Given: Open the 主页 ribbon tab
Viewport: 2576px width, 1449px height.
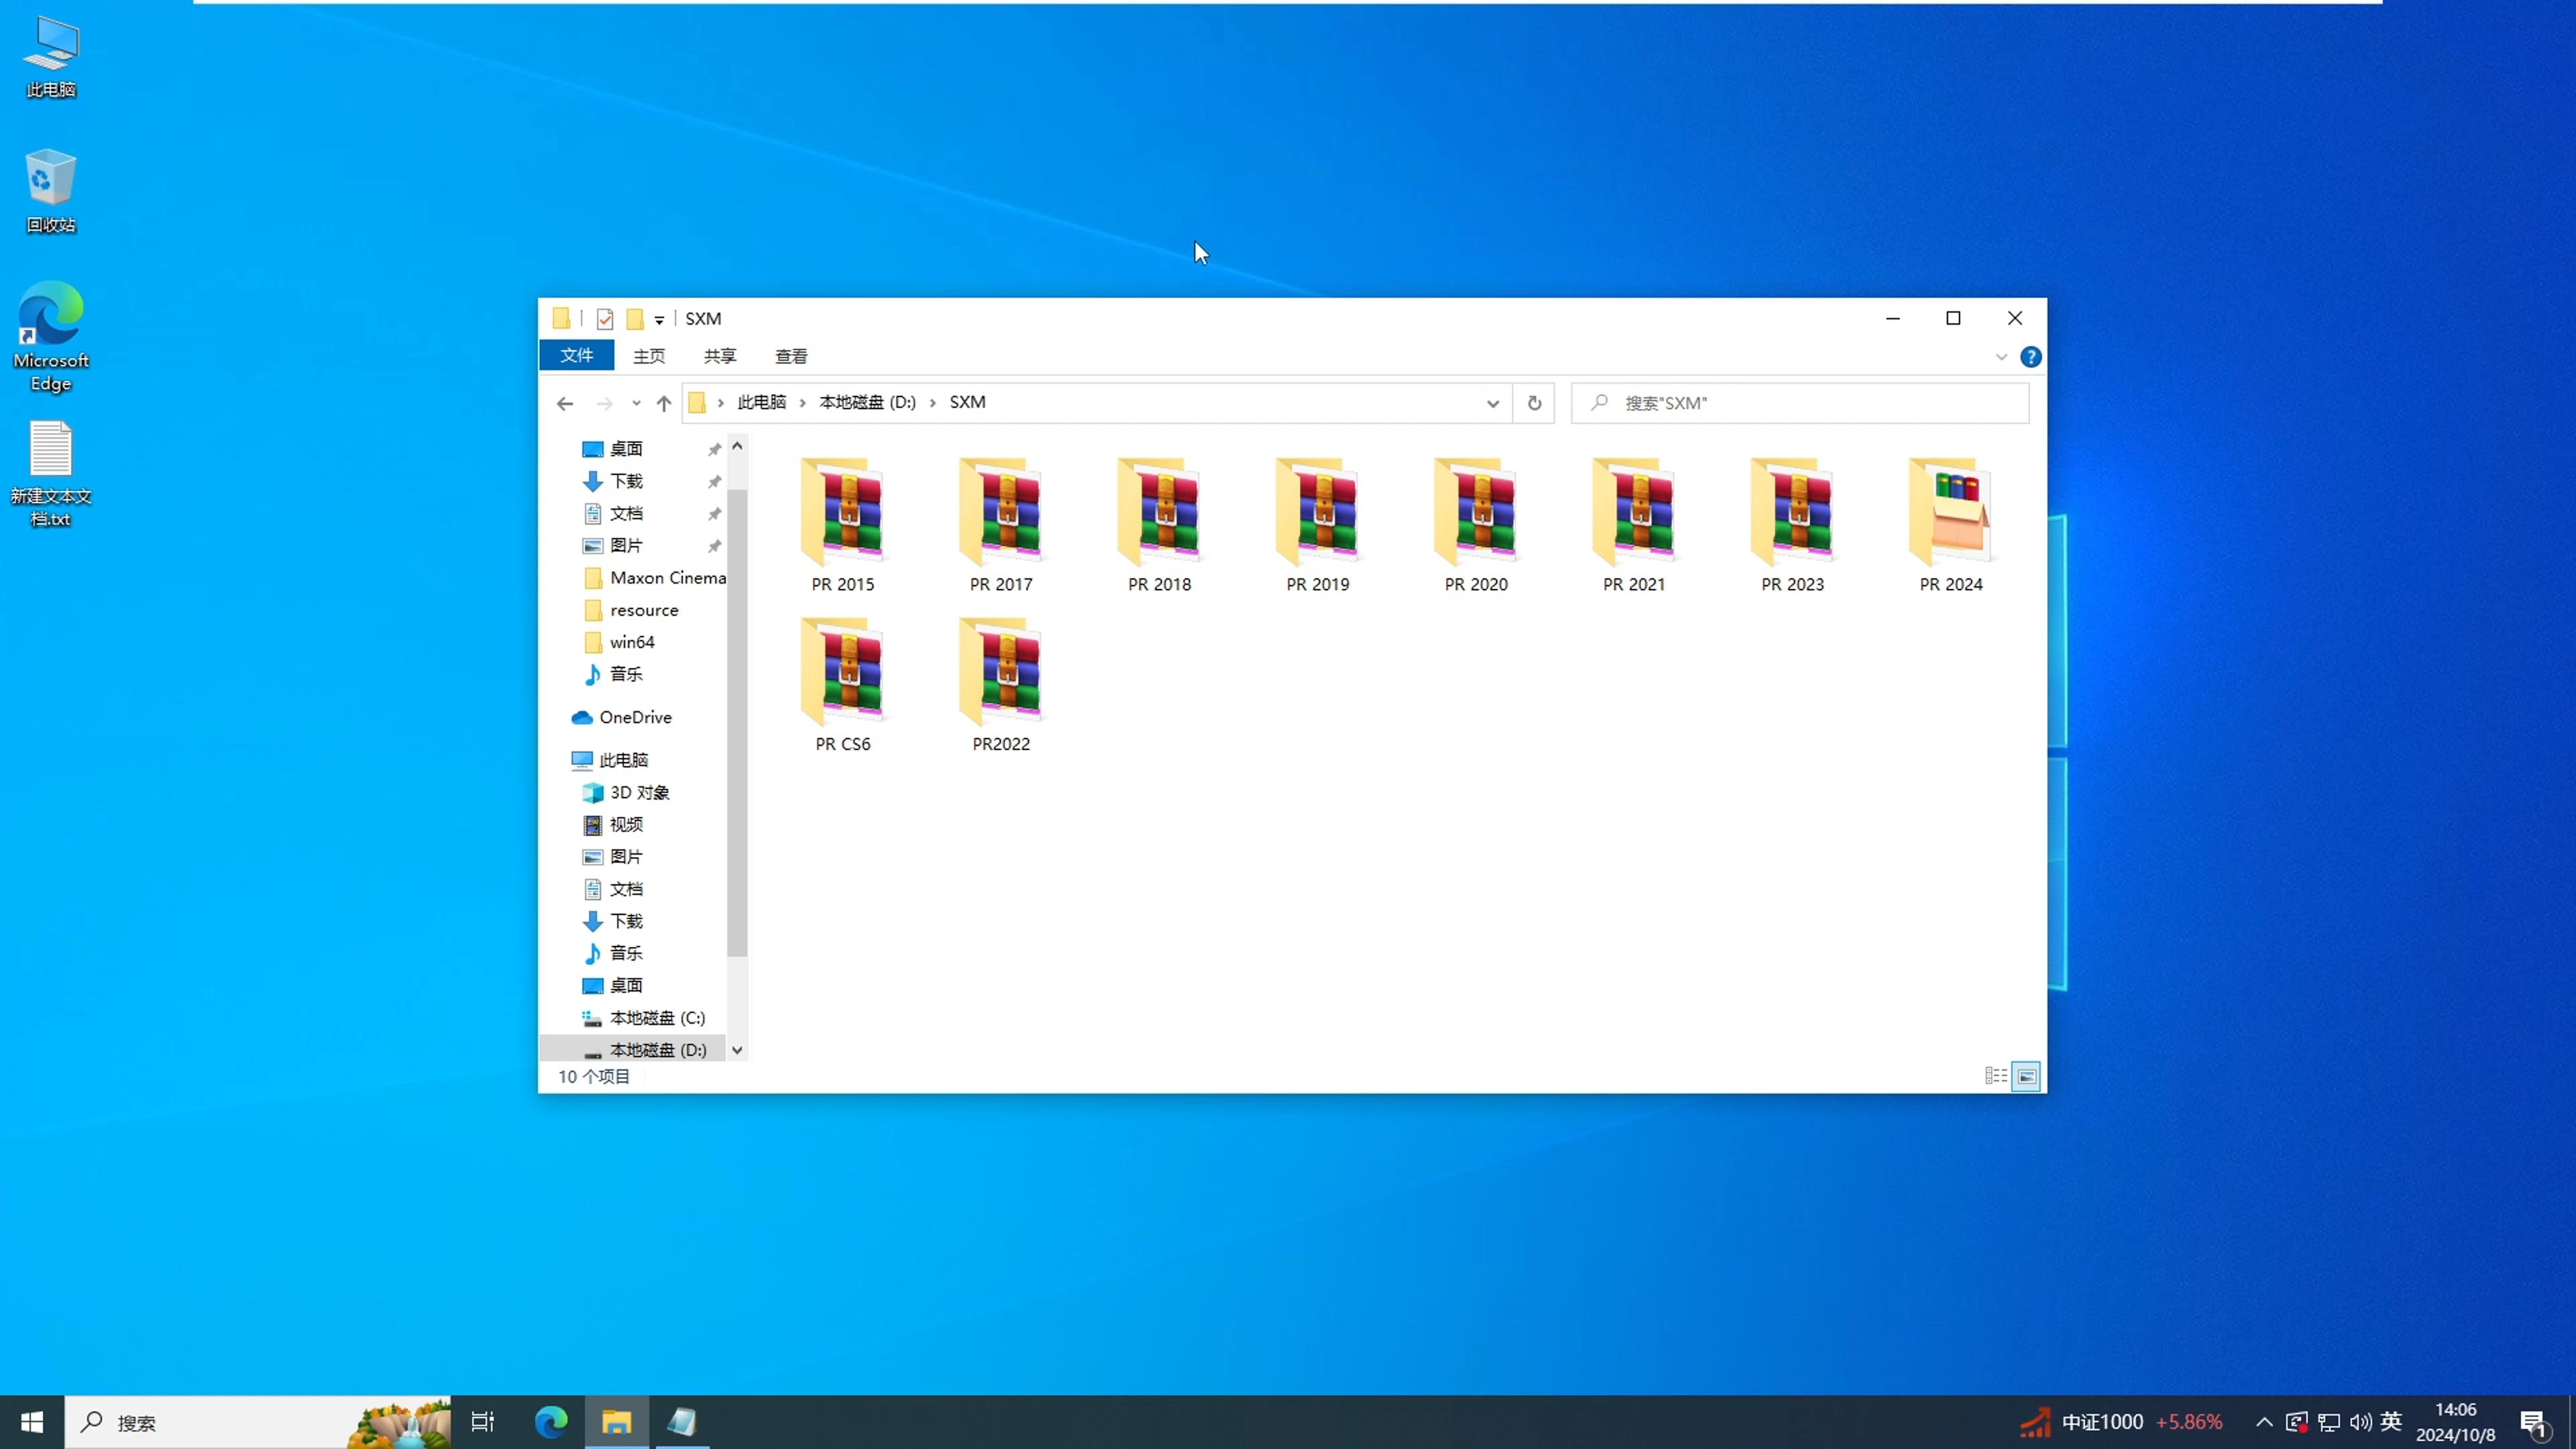Looking at the screenshot, I should 649,356.
